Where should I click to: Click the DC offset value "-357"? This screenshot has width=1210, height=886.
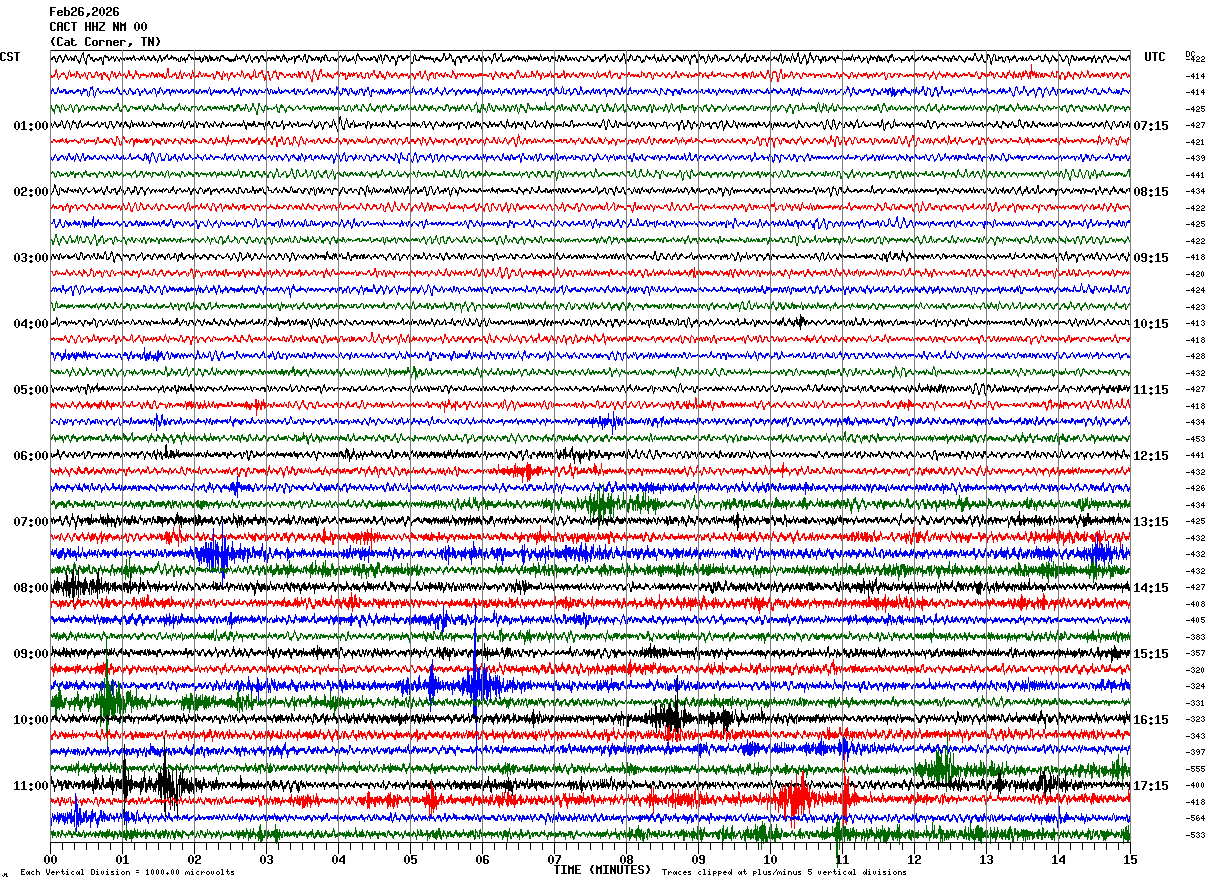tap(1195, 654)
